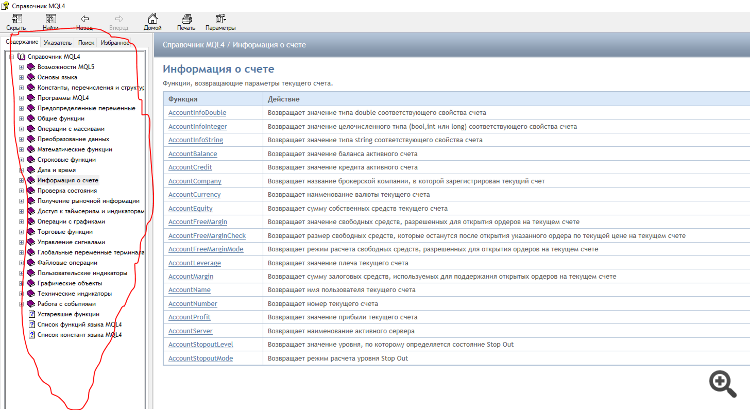This screenshot has height=410, width=750.
Task: Click the book icon beside Управление сигналами
Action: (31, 242)
